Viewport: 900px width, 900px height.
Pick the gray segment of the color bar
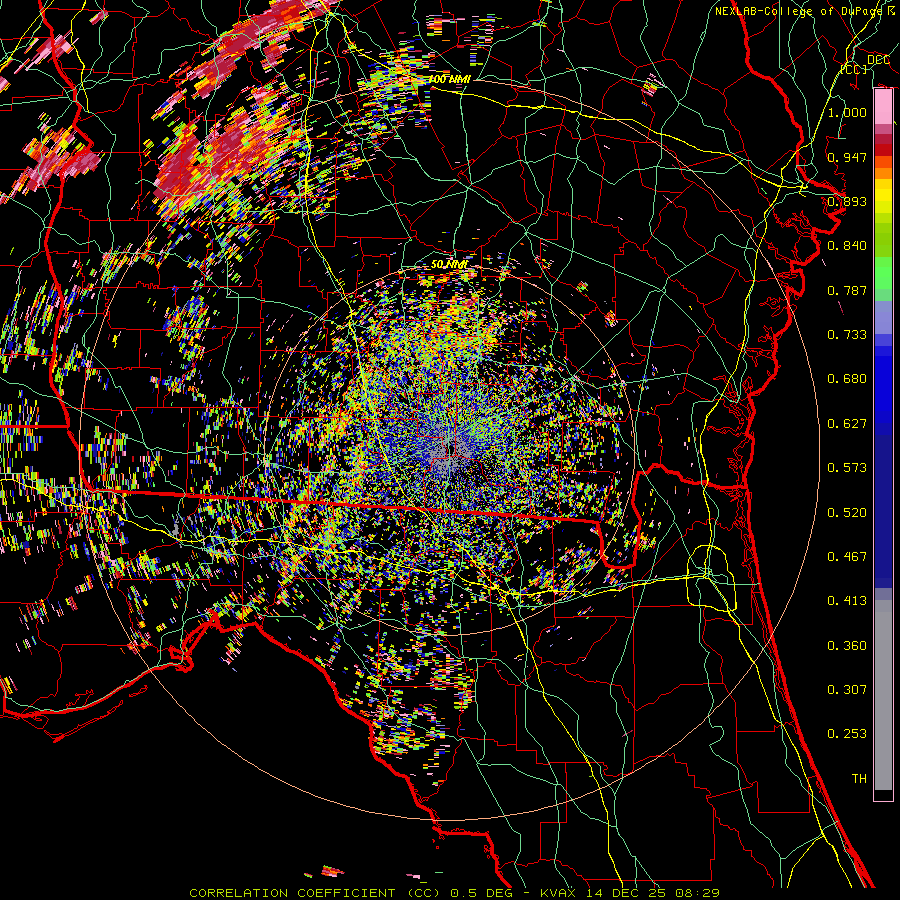(x=883, y=695)
